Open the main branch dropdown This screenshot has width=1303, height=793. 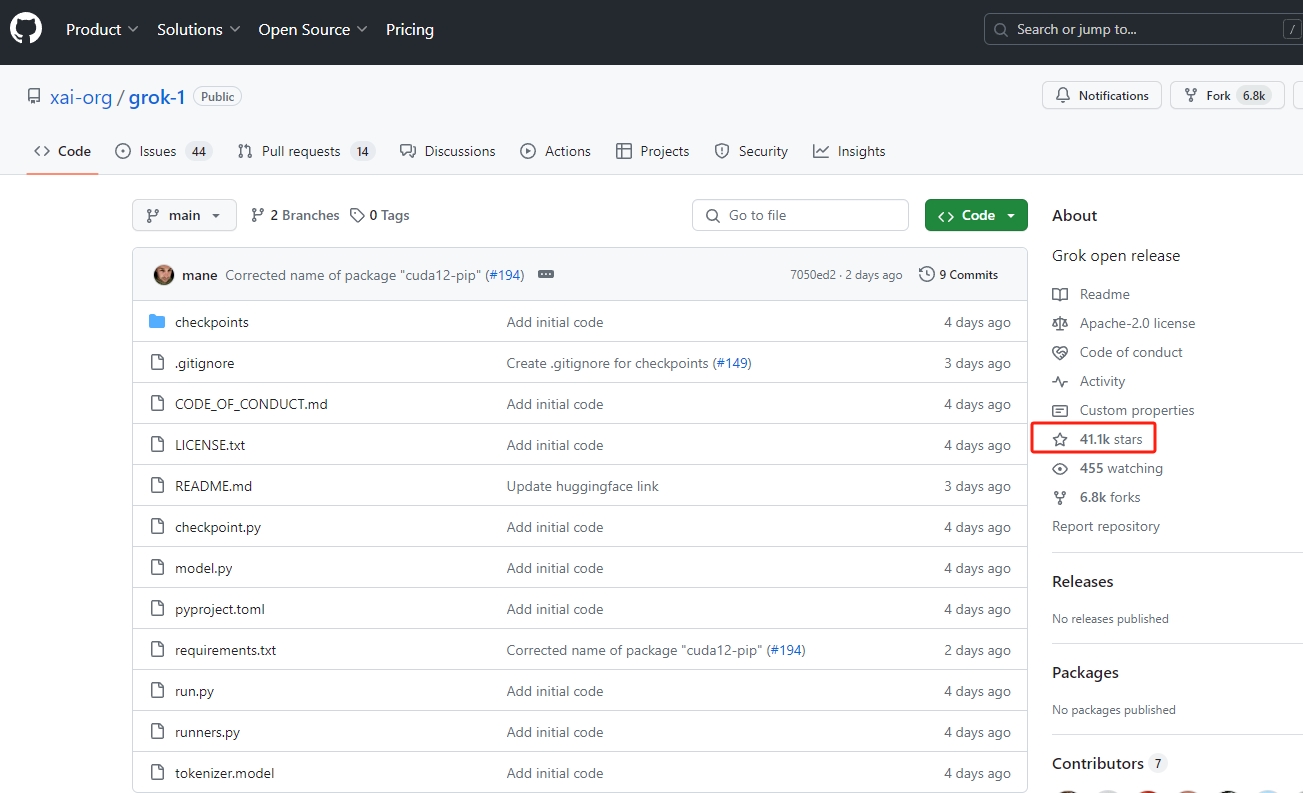click(x=184, y=215)
